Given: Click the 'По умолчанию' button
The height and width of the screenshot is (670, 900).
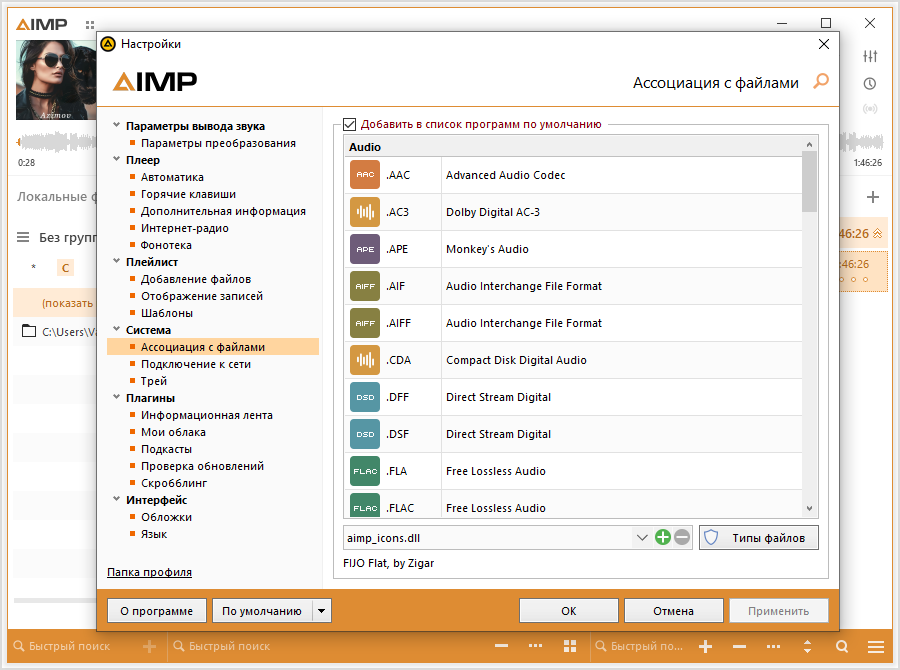Looking at the screenshot, I should coord(262,611).
